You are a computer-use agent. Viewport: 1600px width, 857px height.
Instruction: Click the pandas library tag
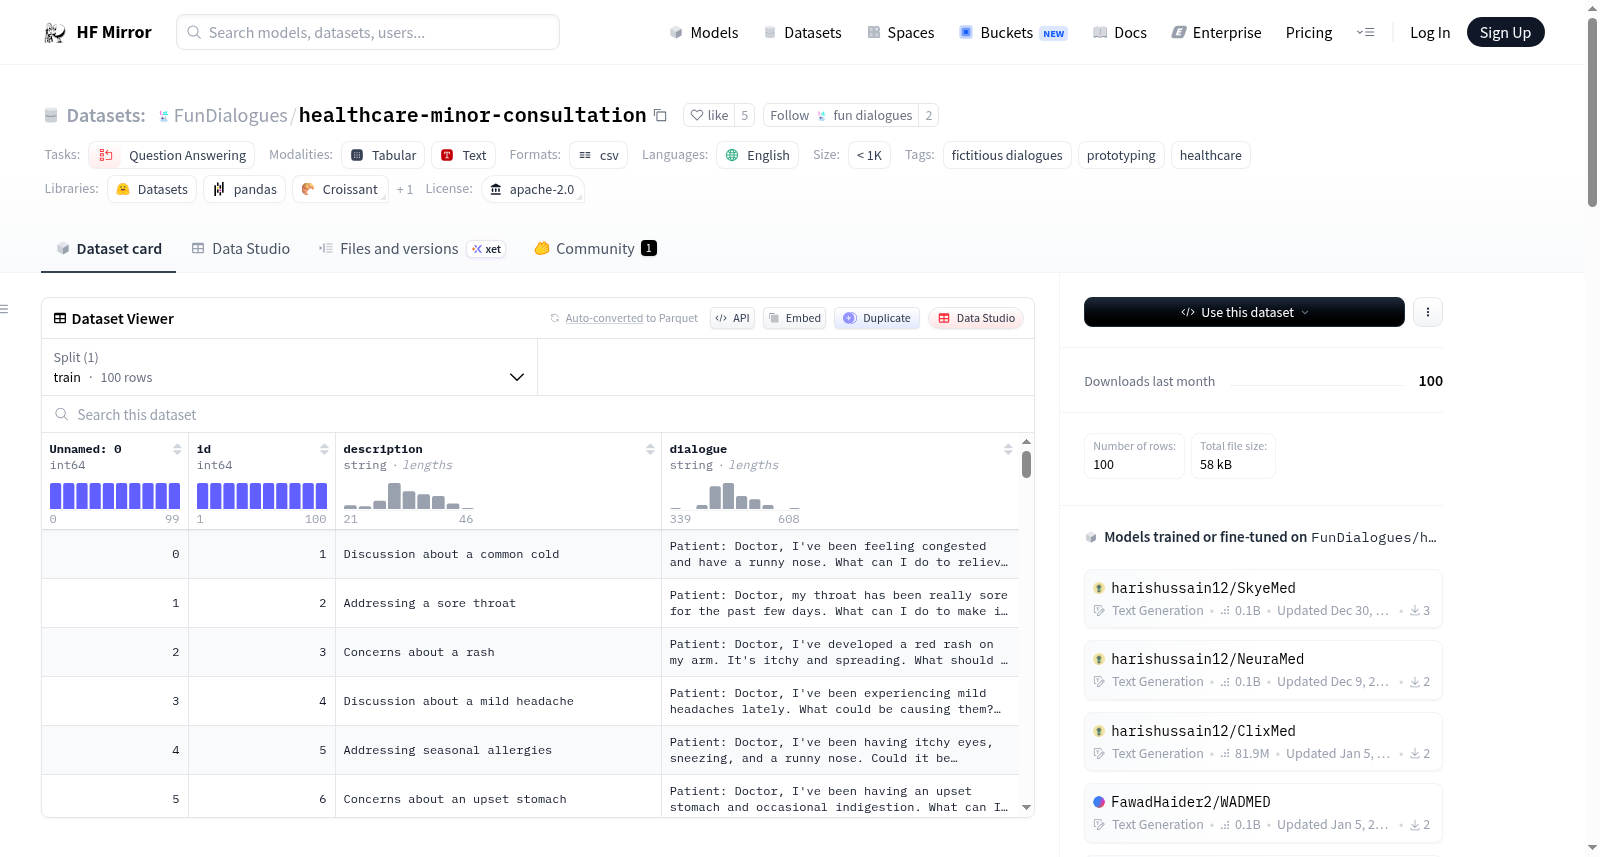point(245,189)
